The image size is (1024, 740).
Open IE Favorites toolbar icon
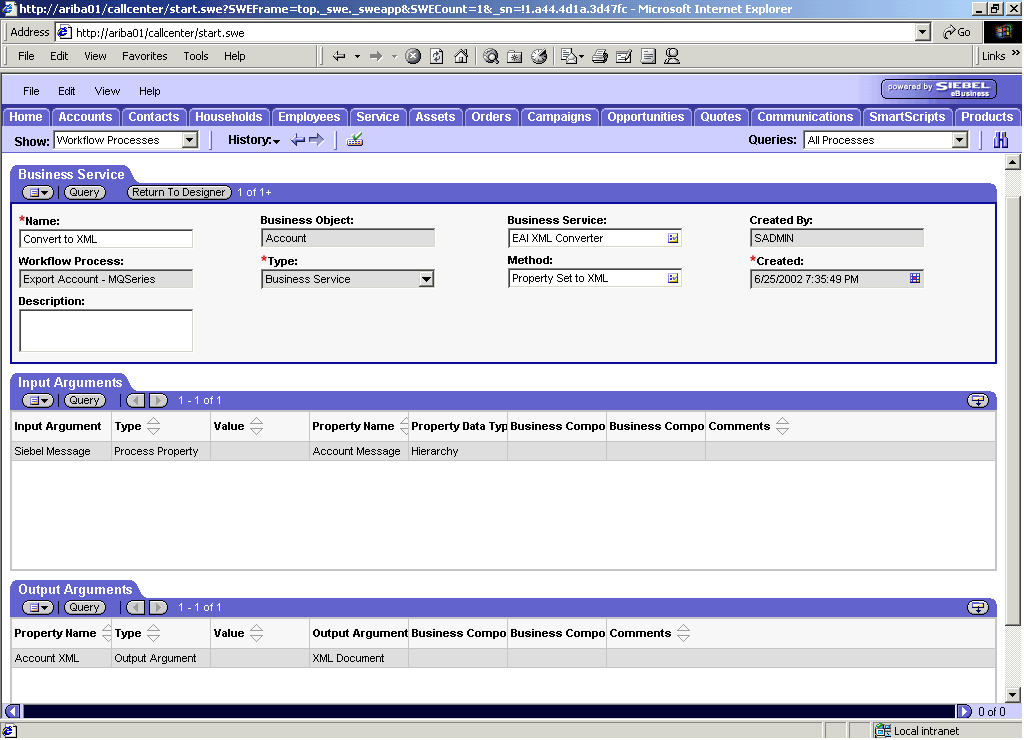[515, 57]
